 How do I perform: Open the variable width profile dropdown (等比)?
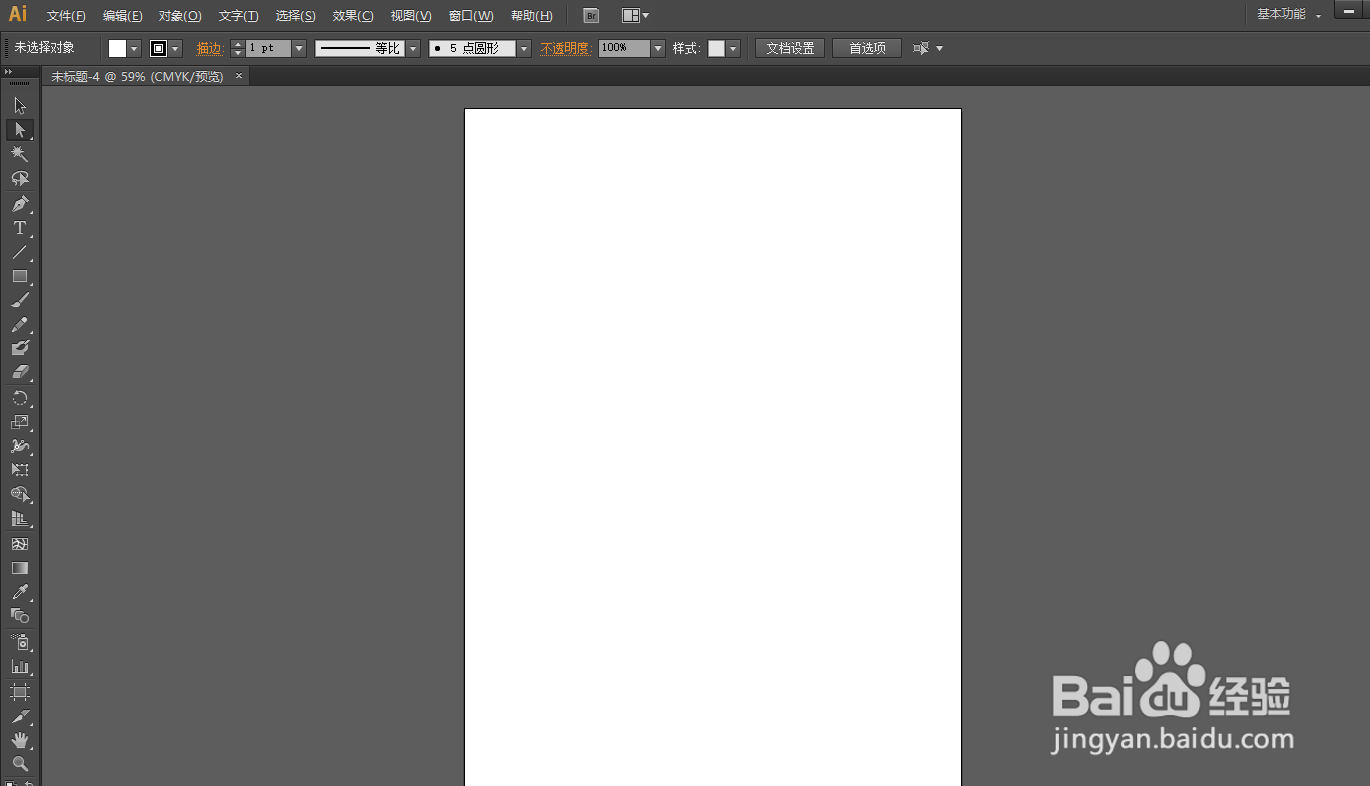[x=412, y=48]
